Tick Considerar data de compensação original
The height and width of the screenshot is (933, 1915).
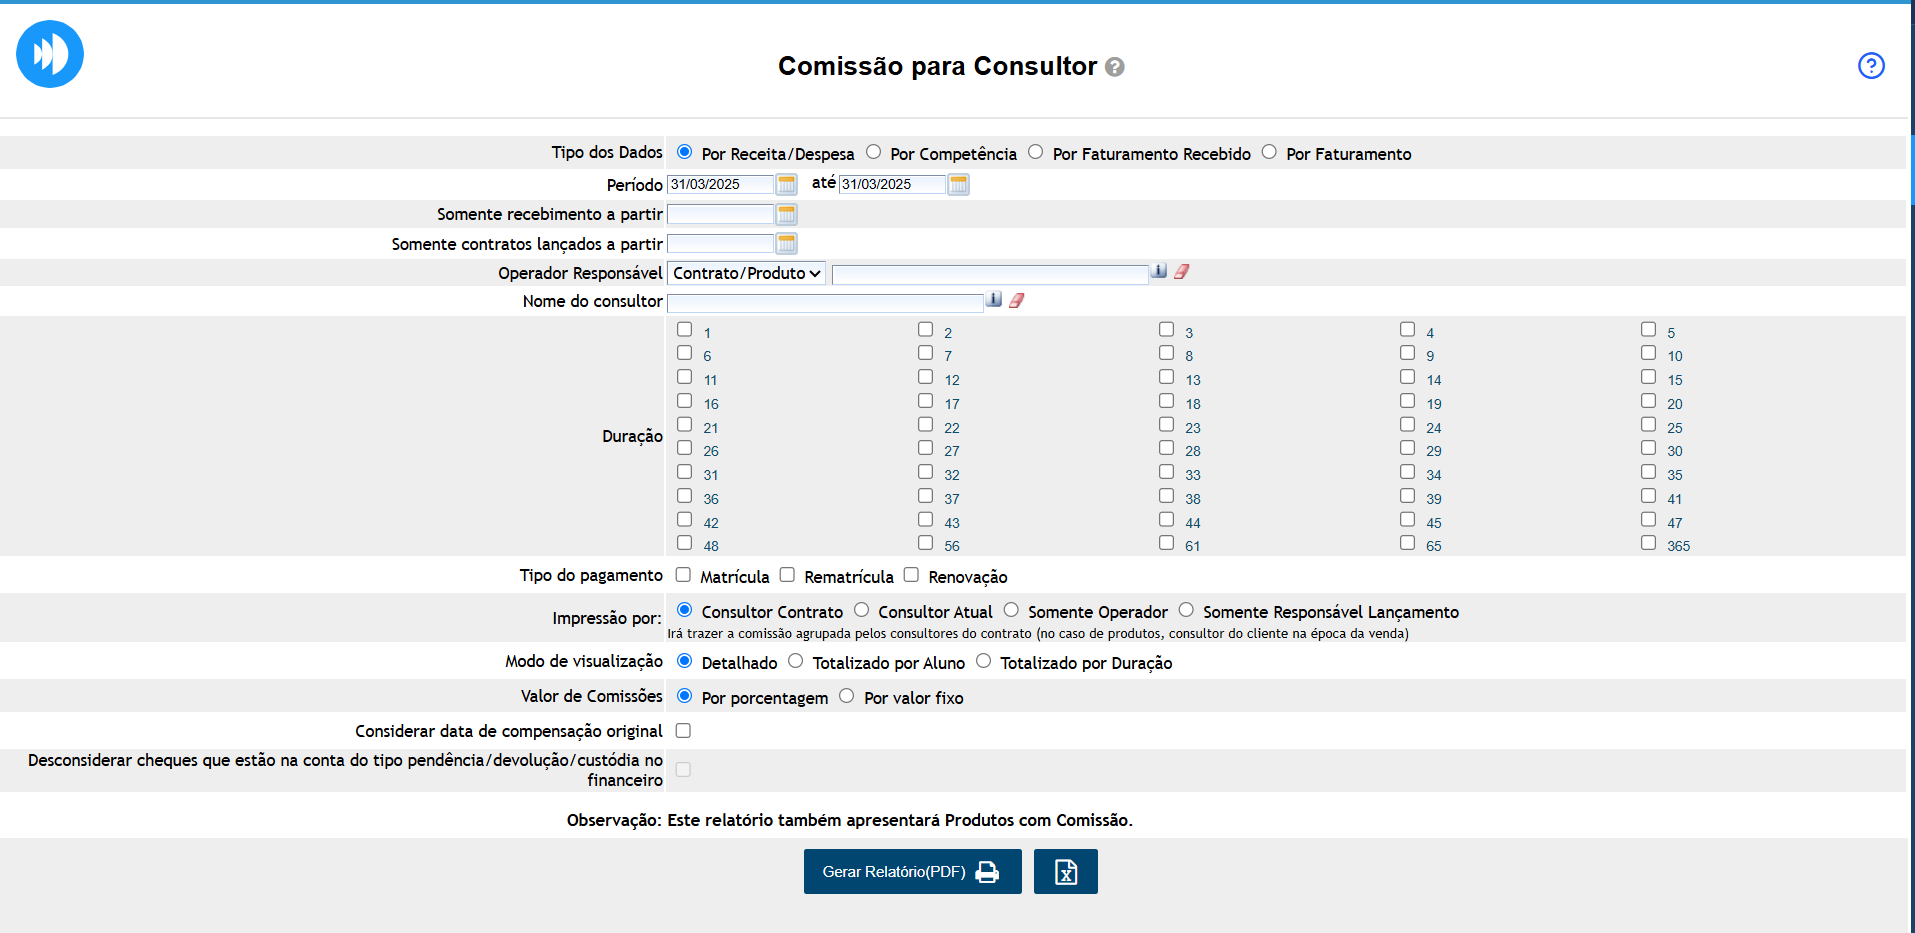pyautogui.click(x=683, y=731)
